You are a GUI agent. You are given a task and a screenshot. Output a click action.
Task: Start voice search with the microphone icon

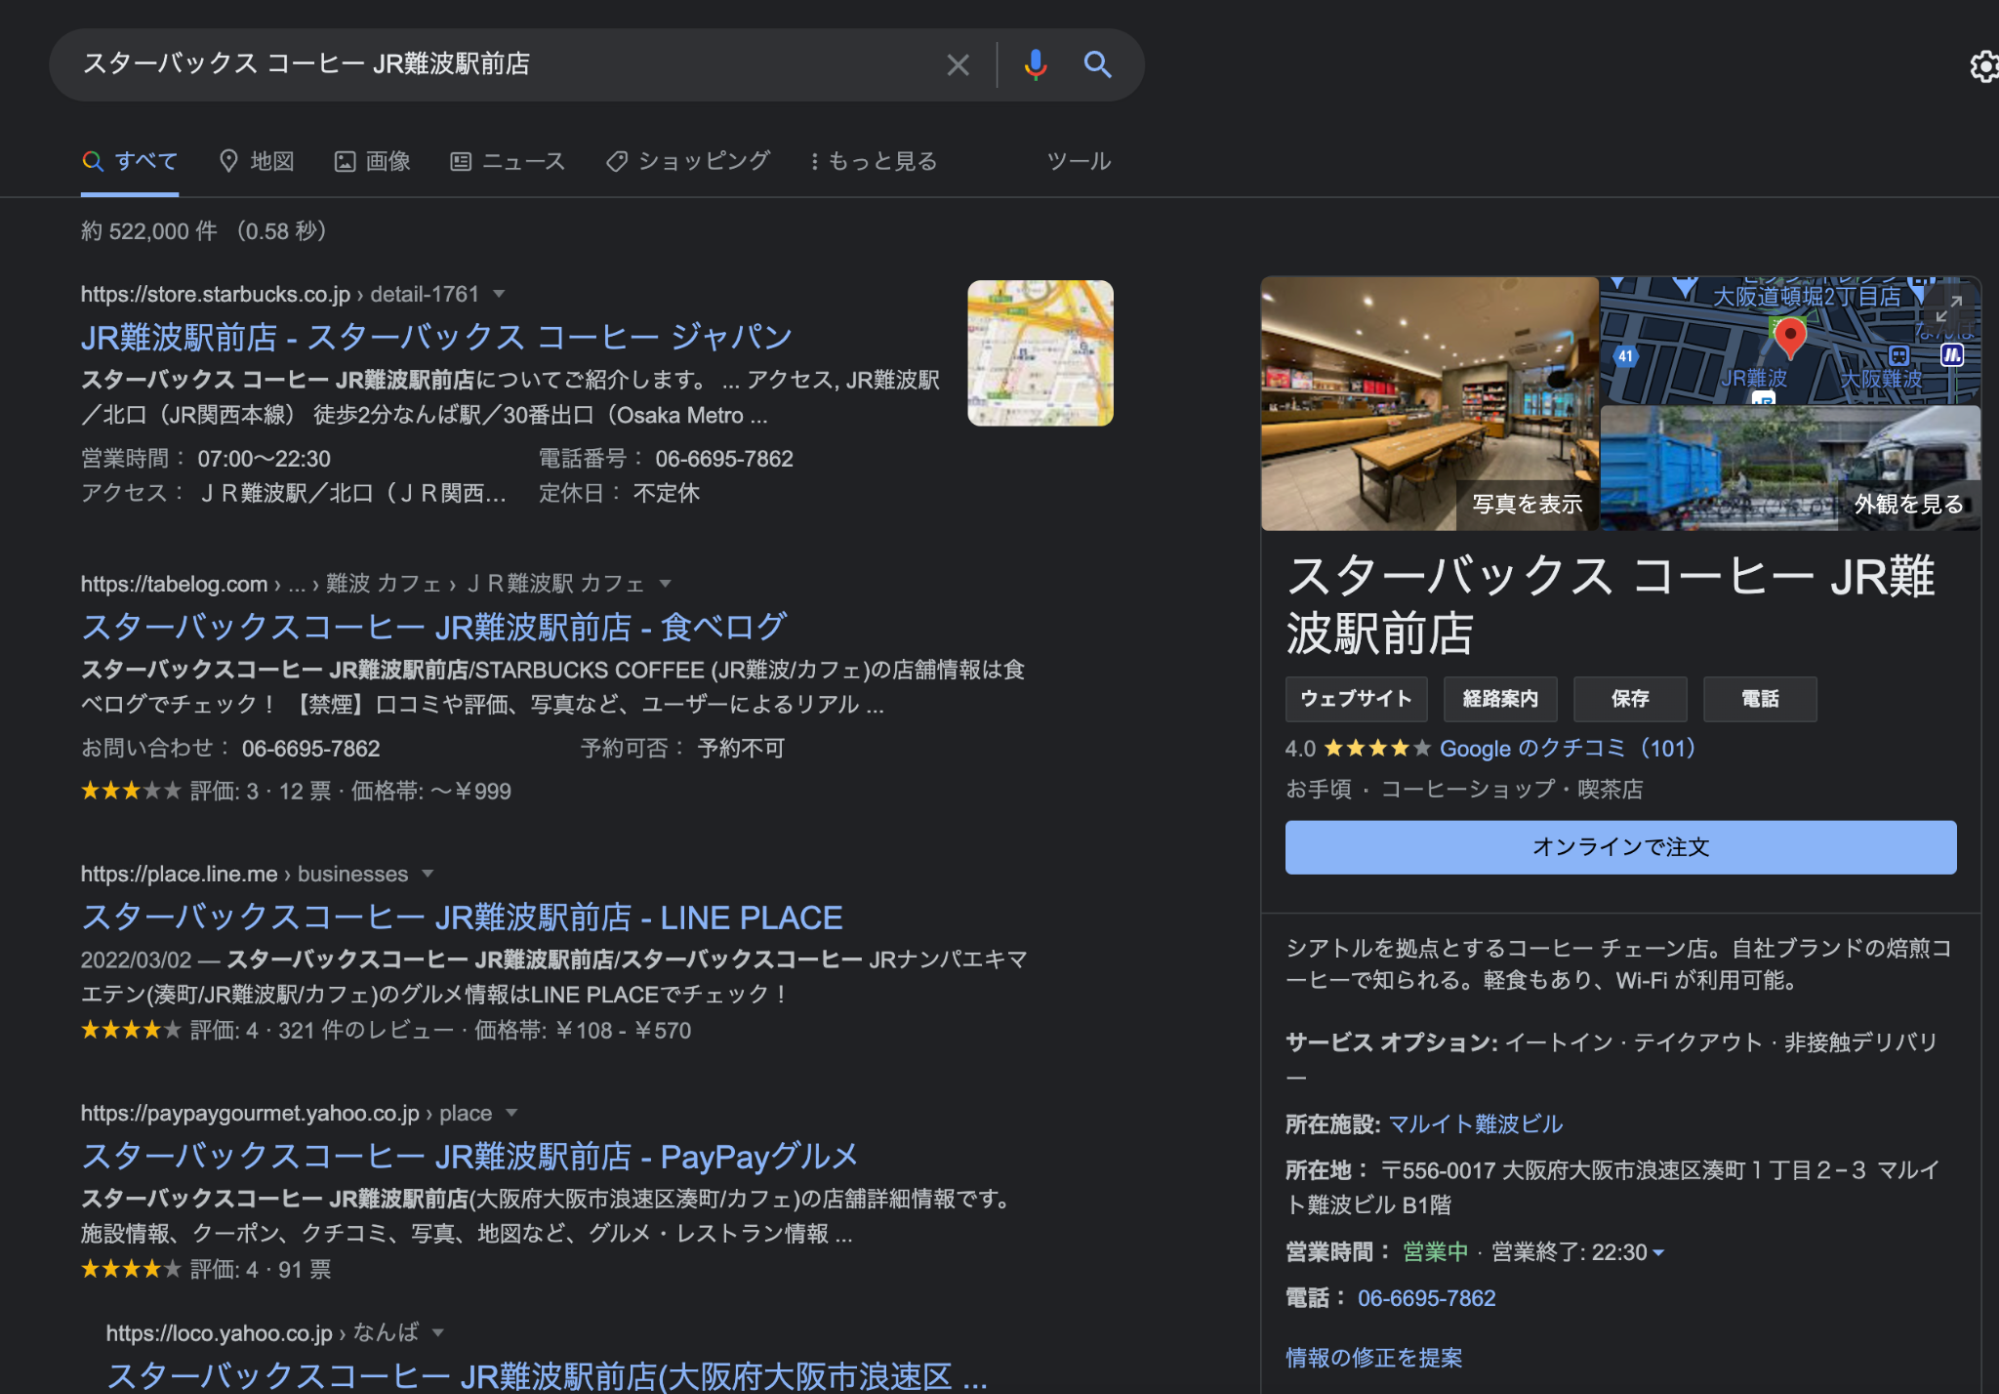pyautogui.click(x=1035, y=65)
